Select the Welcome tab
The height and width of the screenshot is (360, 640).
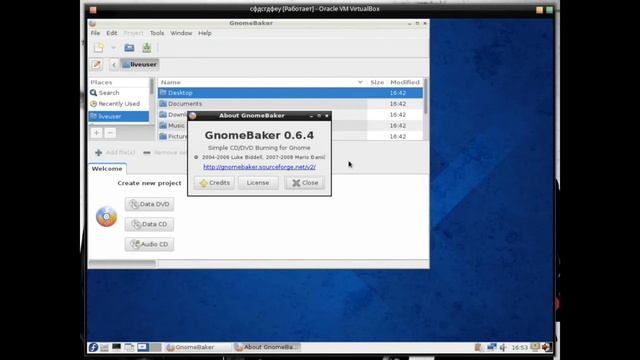107,169
